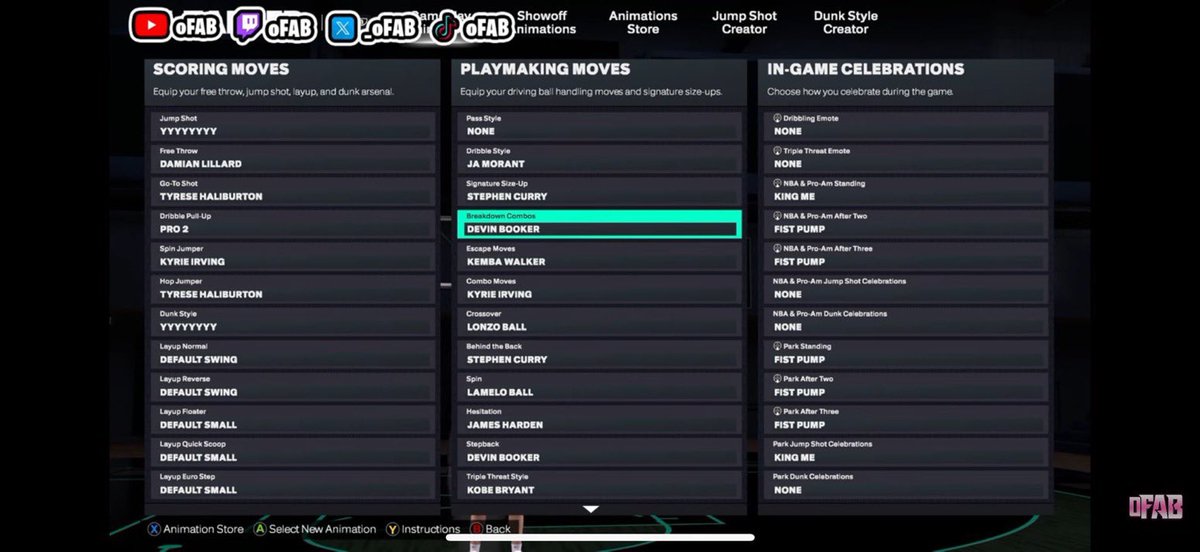1200x552 pixels.
Task: Click the down arrow below Playmaking Moves
Action: pyautogui.click(x=590, y=509)
